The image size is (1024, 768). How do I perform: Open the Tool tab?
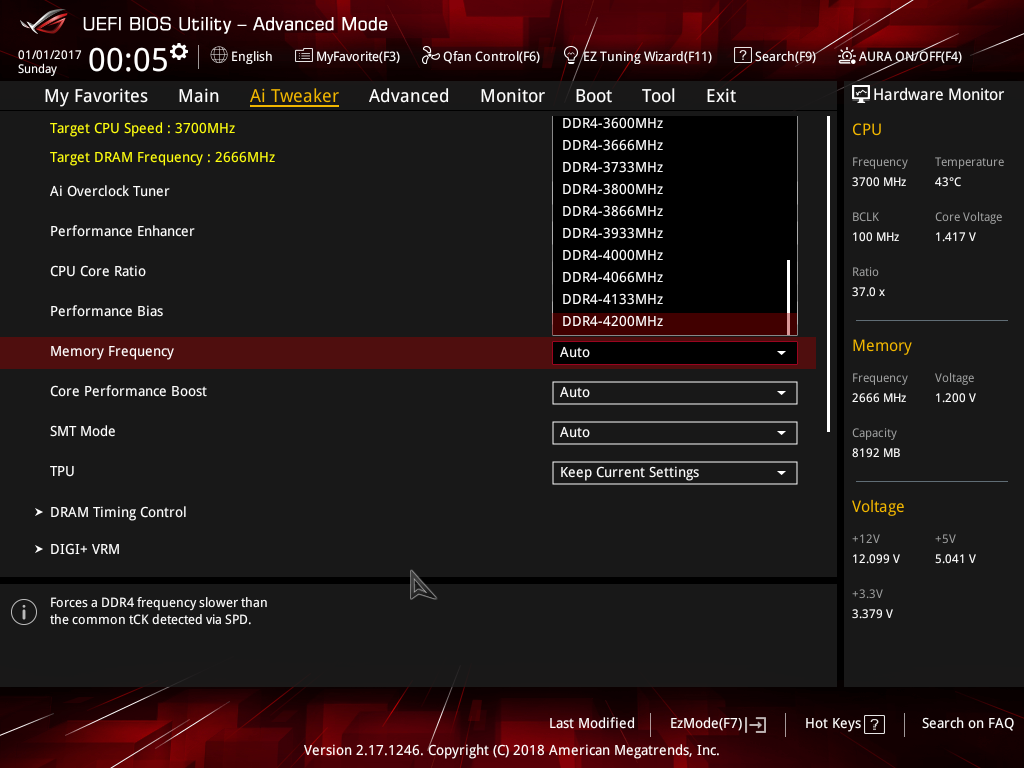point(658,96)
